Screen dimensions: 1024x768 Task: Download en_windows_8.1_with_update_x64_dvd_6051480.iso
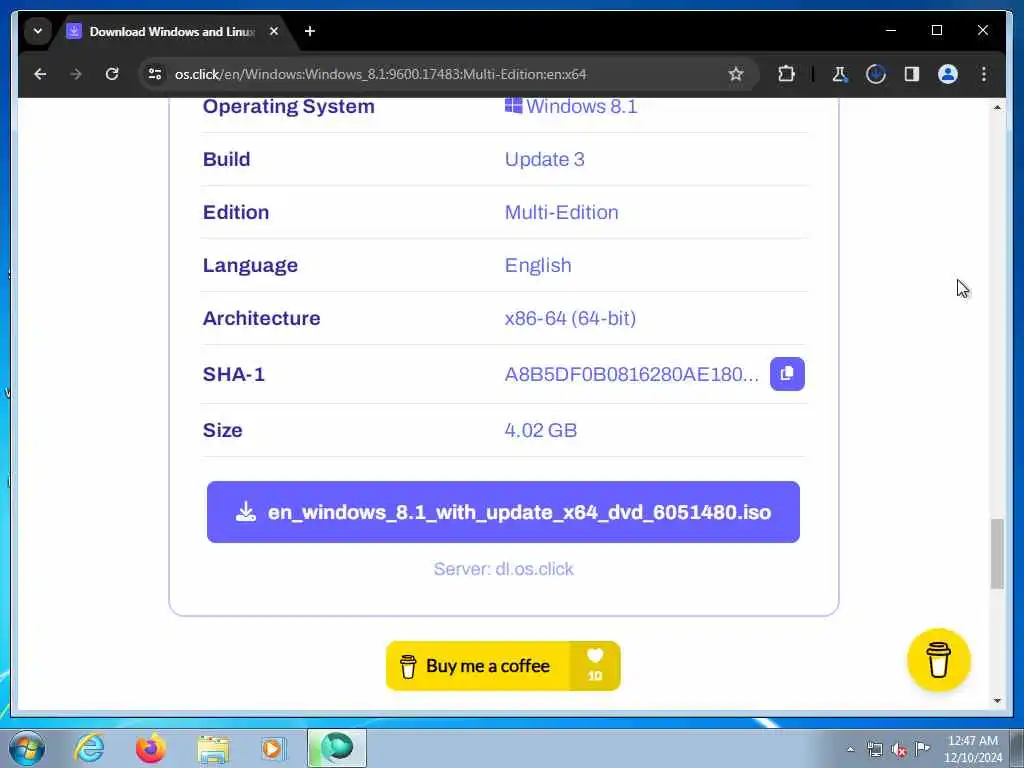(x=503, y=512)
